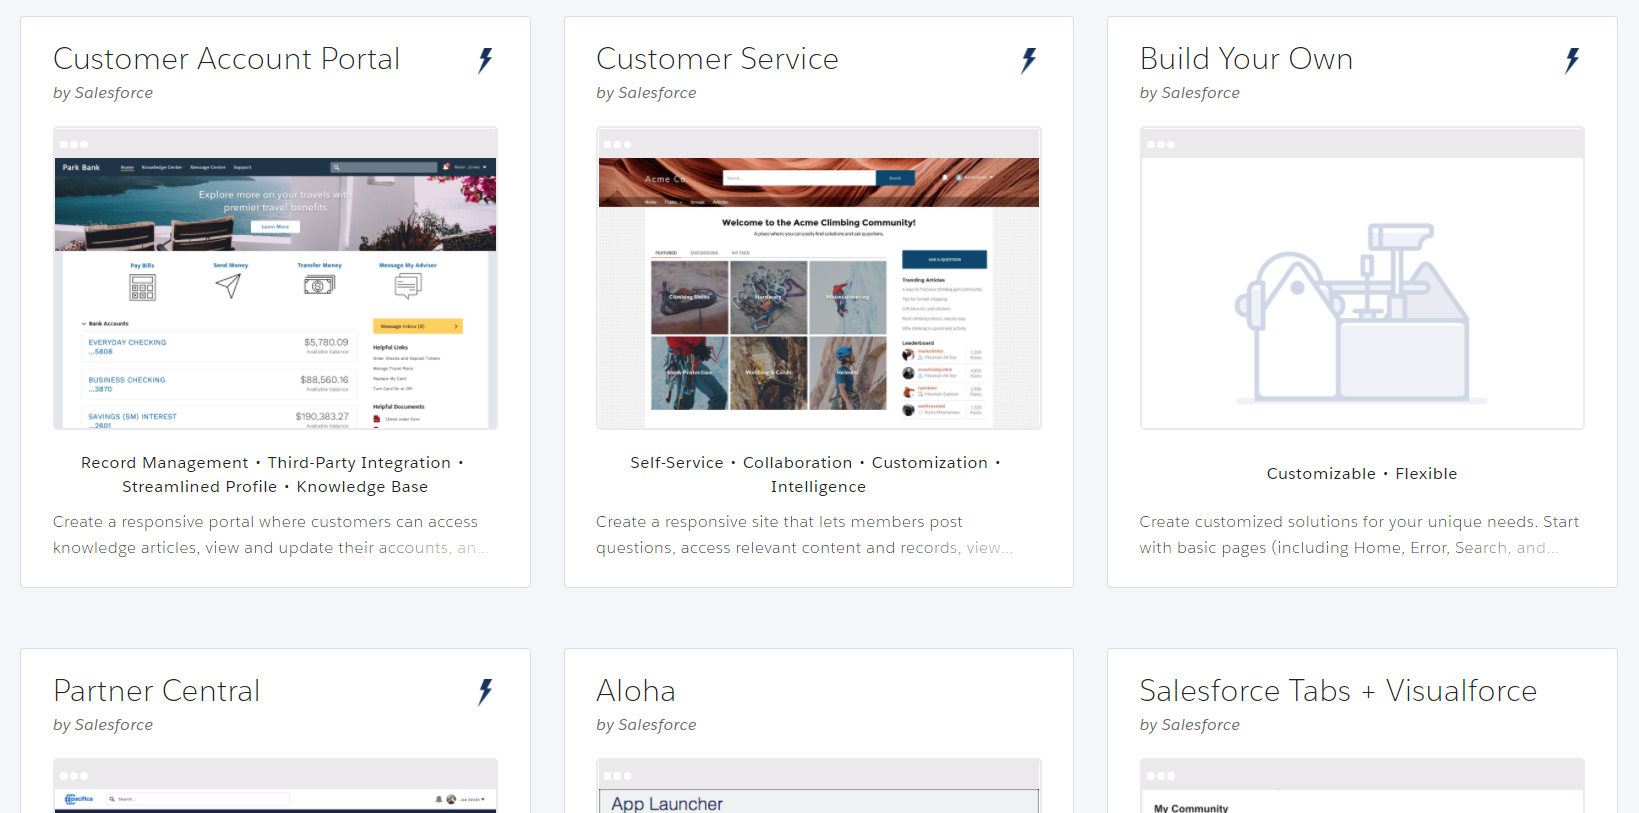Select the Customer Account Portal preview thumbnail
Image resolution: width=1639 pixels, height=813 pixels.
[275, 278]
